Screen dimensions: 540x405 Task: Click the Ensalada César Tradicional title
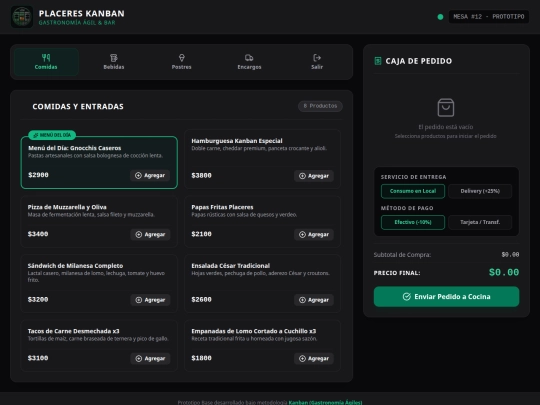point(231,266)
